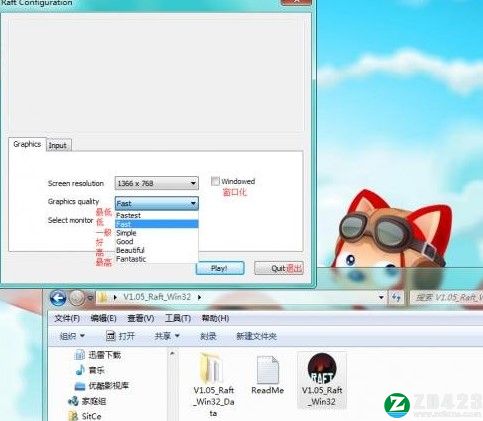Click navigation pane scrollbar up arrow

click(x=172, y=353)
